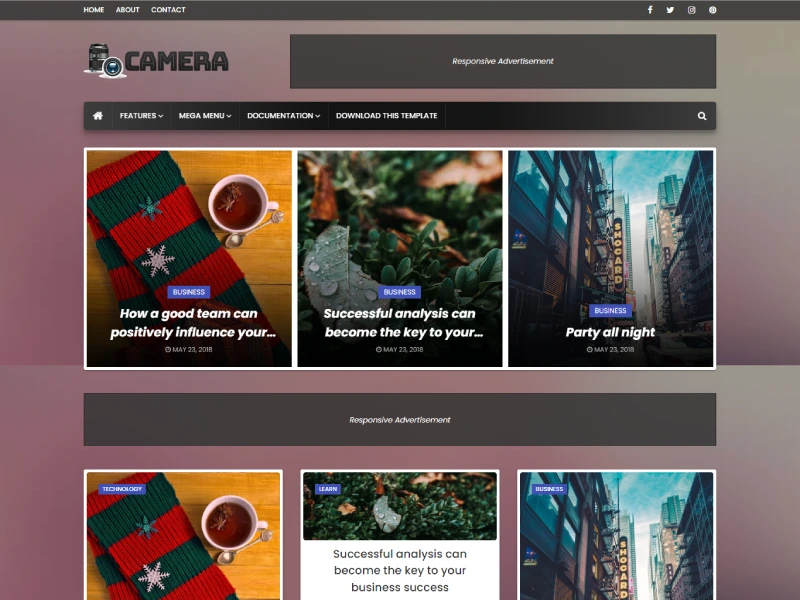Open the Facebook social icon
800x600 pixels.
click(x=650, y=10)
